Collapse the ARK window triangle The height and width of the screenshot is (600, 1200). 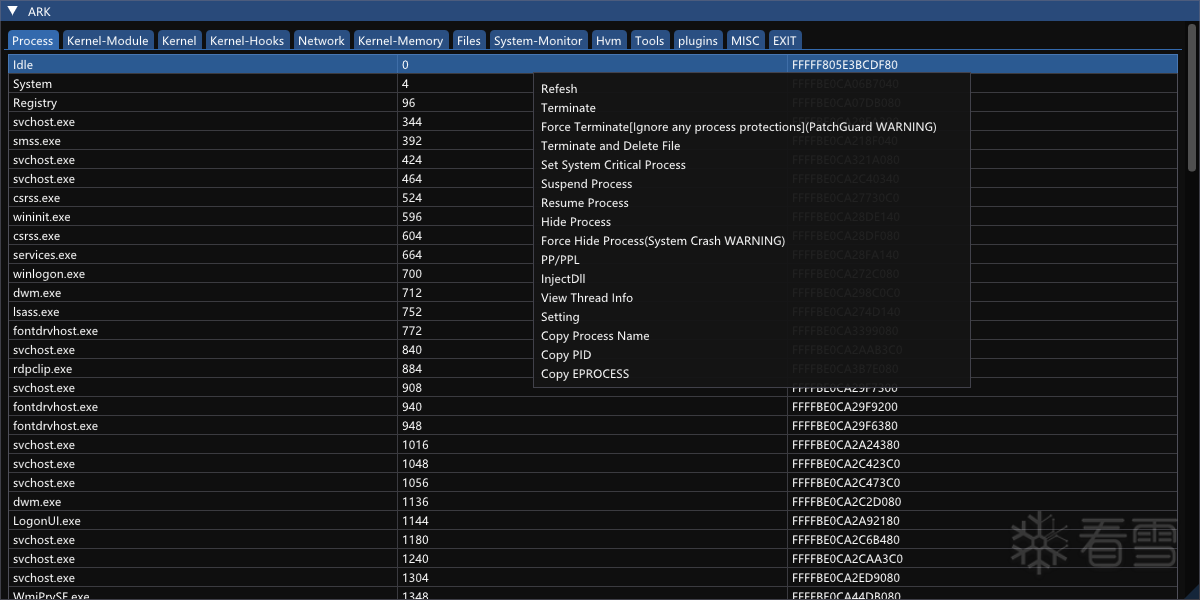point(13,11)
